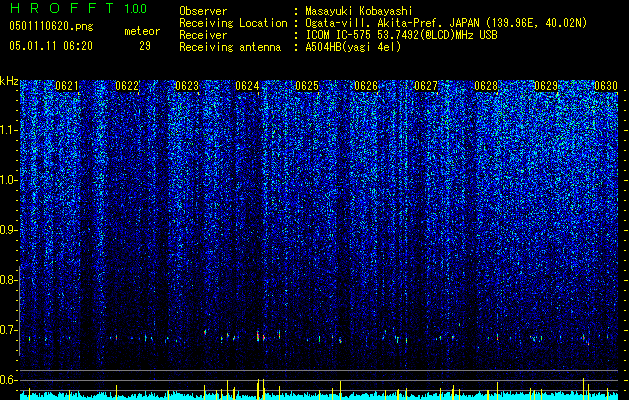Click the 0.7 kHz frequency label

[9, 330]
